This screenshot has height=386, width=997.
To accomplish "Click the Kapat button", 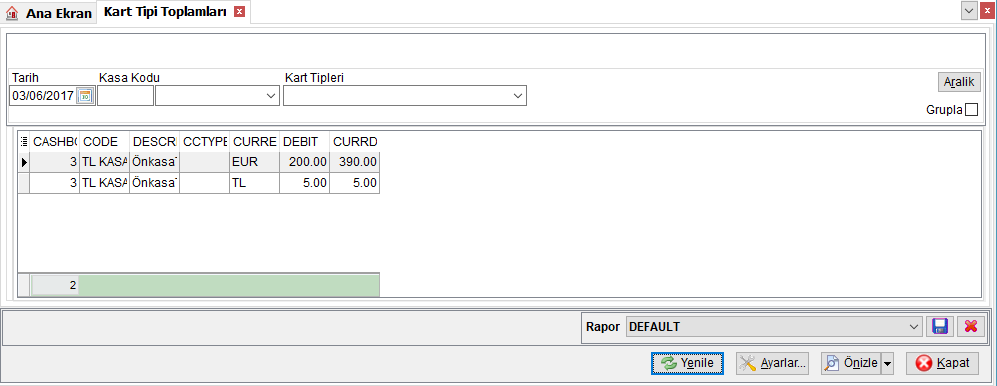I will click(942, 364).
